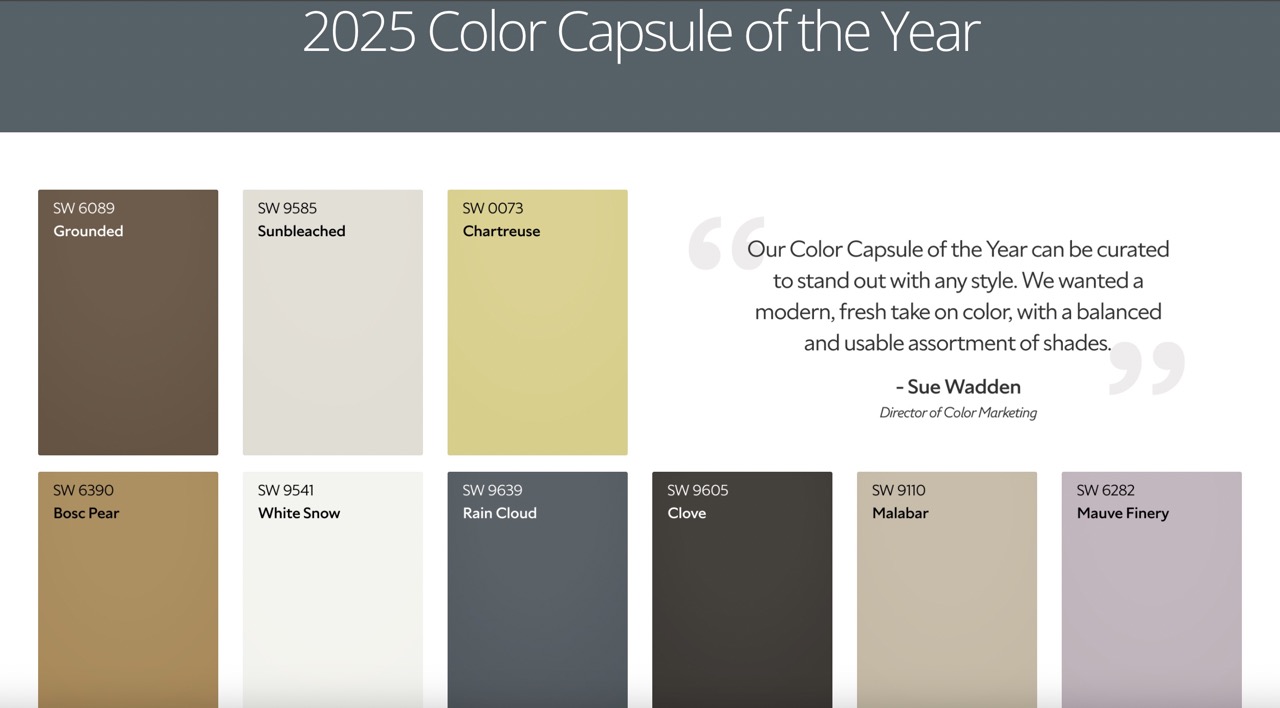Click the SW 6390 color code
The image size is (1280, 708).
point(83,490)
